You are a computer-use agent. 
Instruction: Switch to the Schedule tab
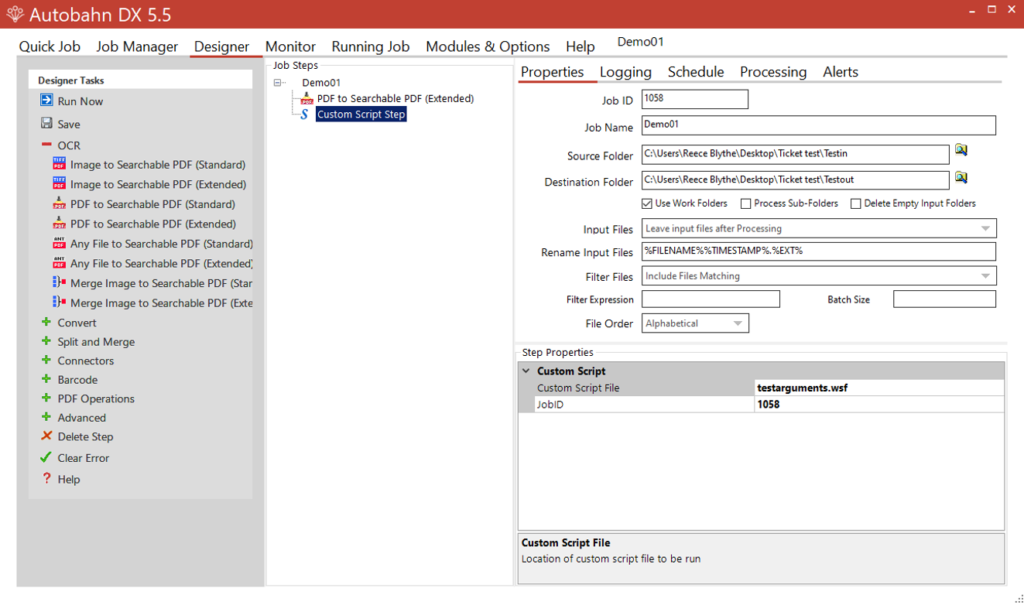[x=695, y=72]
